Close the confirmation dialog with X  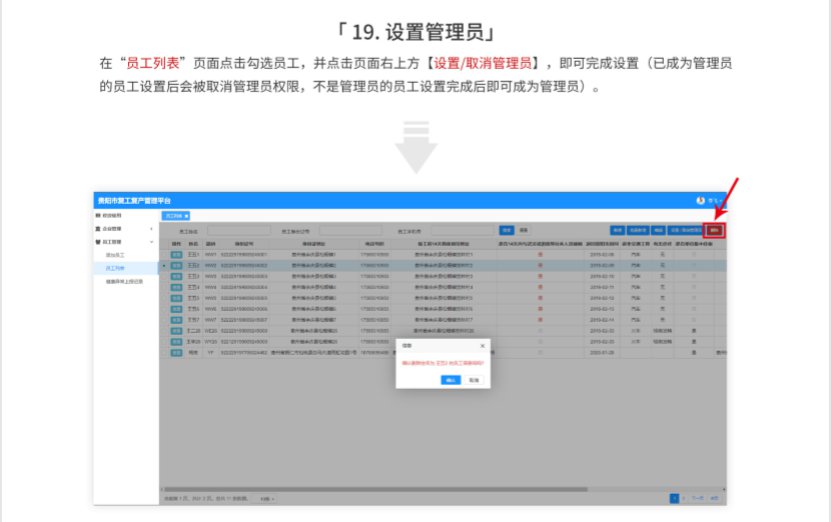coord(482,345)
